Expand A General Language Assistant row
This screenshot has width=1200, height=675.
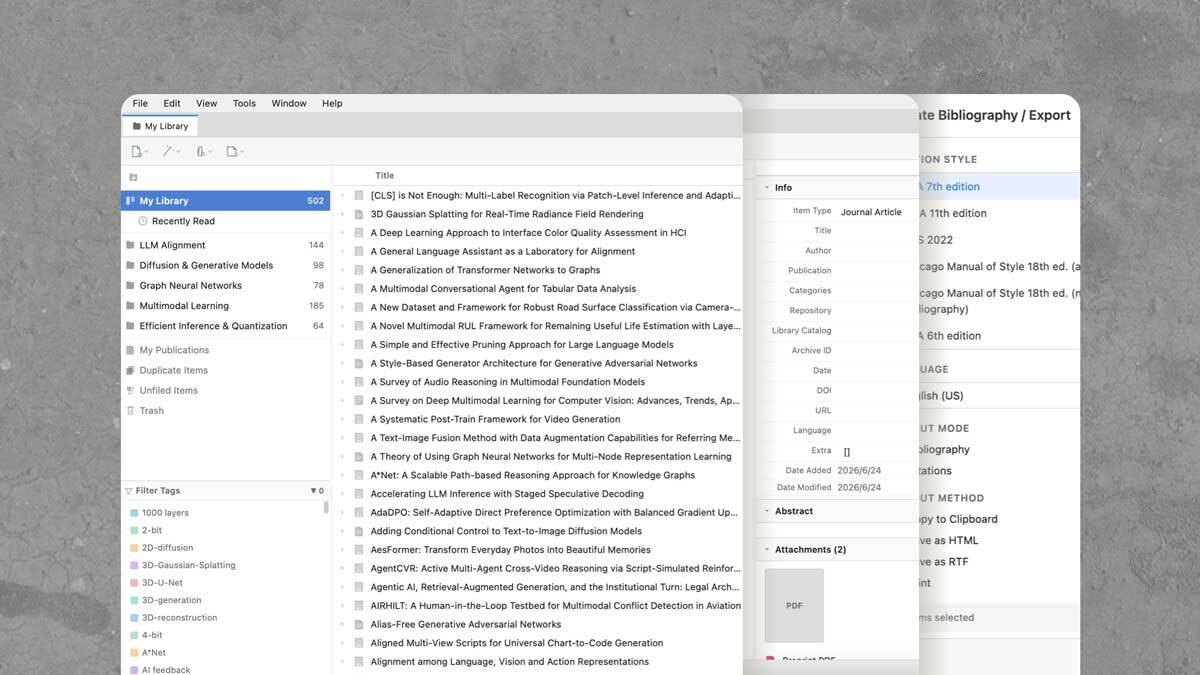343,251
